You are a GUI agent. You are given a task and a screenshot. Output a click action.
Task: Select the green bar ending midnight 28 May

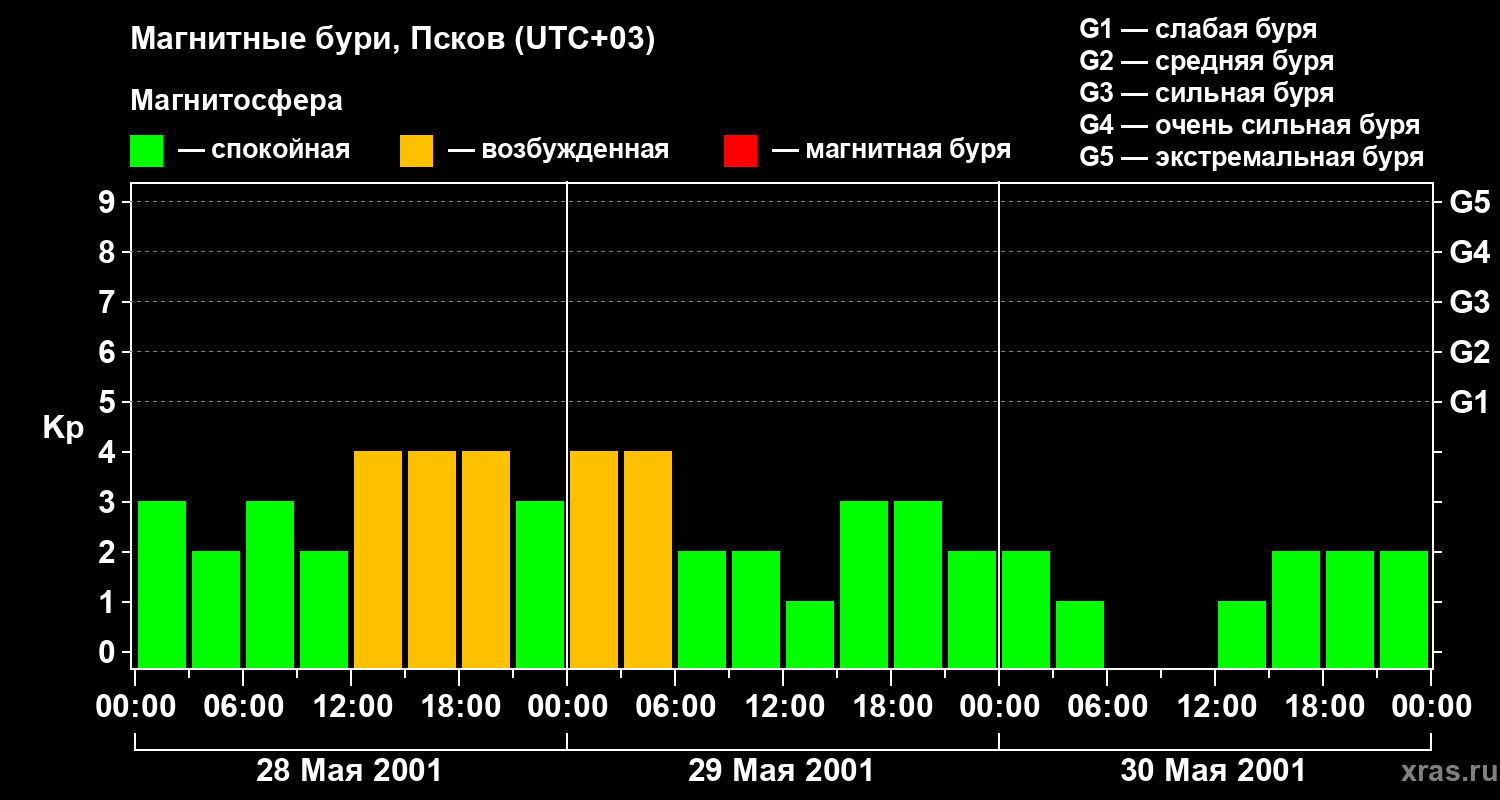(540, 584)
